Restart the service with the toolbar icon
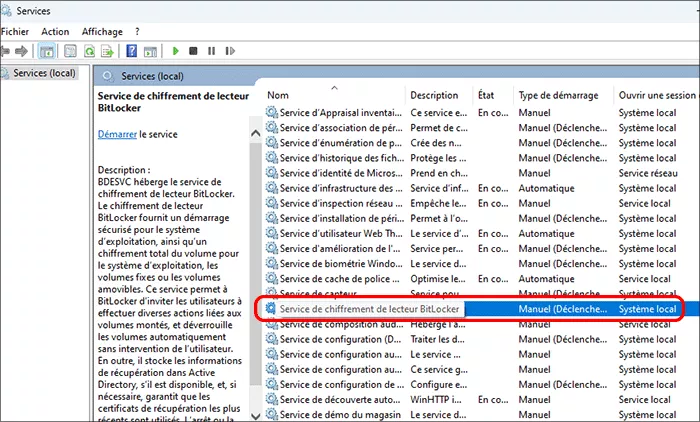Image resolution: width=700 pixels, height=422 pixels. pos(230,51)
